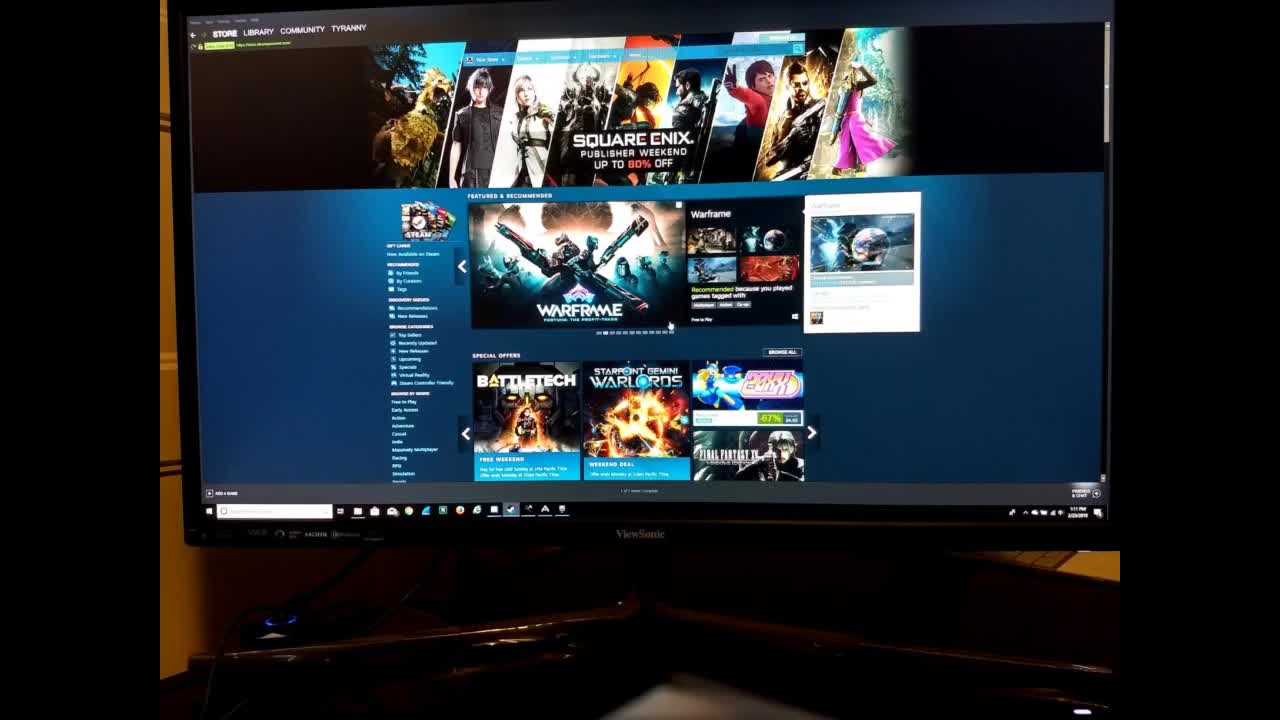Show previous featured game with left arrow

461,266
